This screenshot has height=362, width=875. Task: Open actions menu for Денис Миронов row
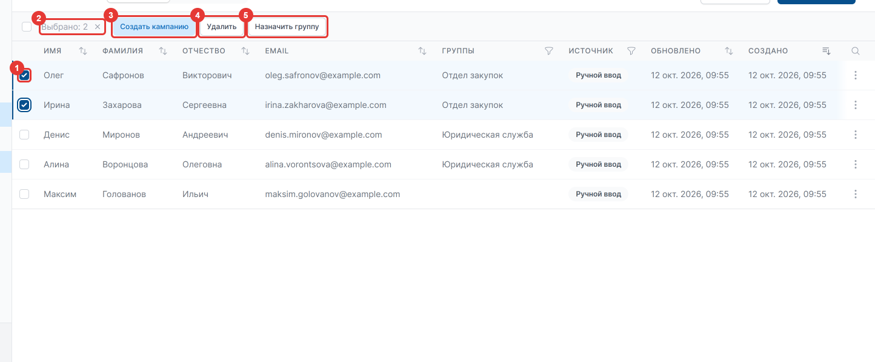coord(855,134)
